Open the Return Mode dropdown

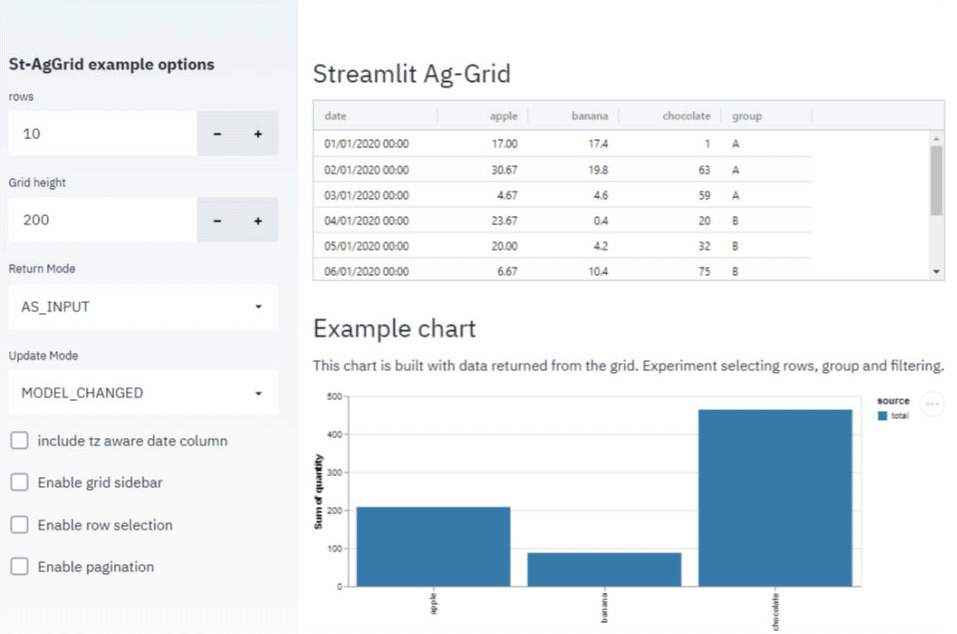(143, 307)
